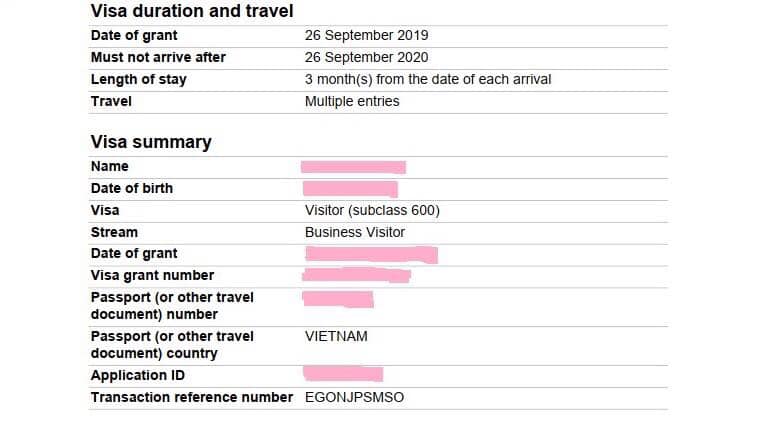The image size is (758, 438).
Task: Select the date 26 September 2020
Action: [366, 57]
